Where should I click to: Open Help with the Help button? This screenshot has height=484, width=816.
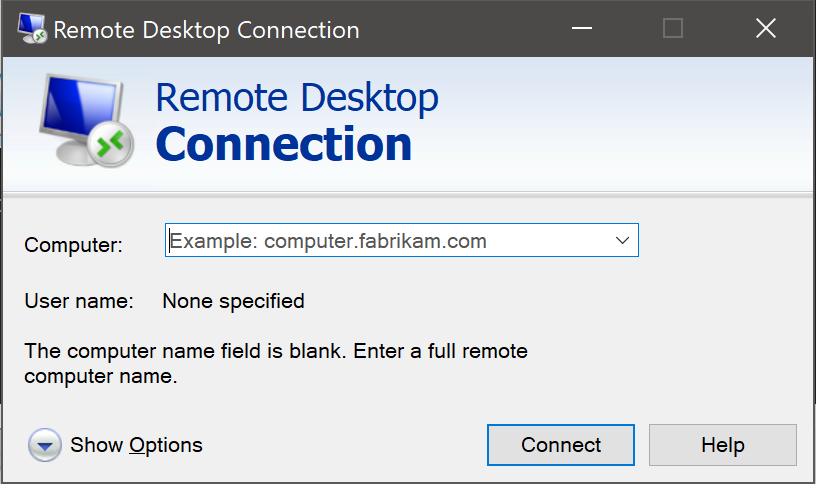[x=722, y=445]
